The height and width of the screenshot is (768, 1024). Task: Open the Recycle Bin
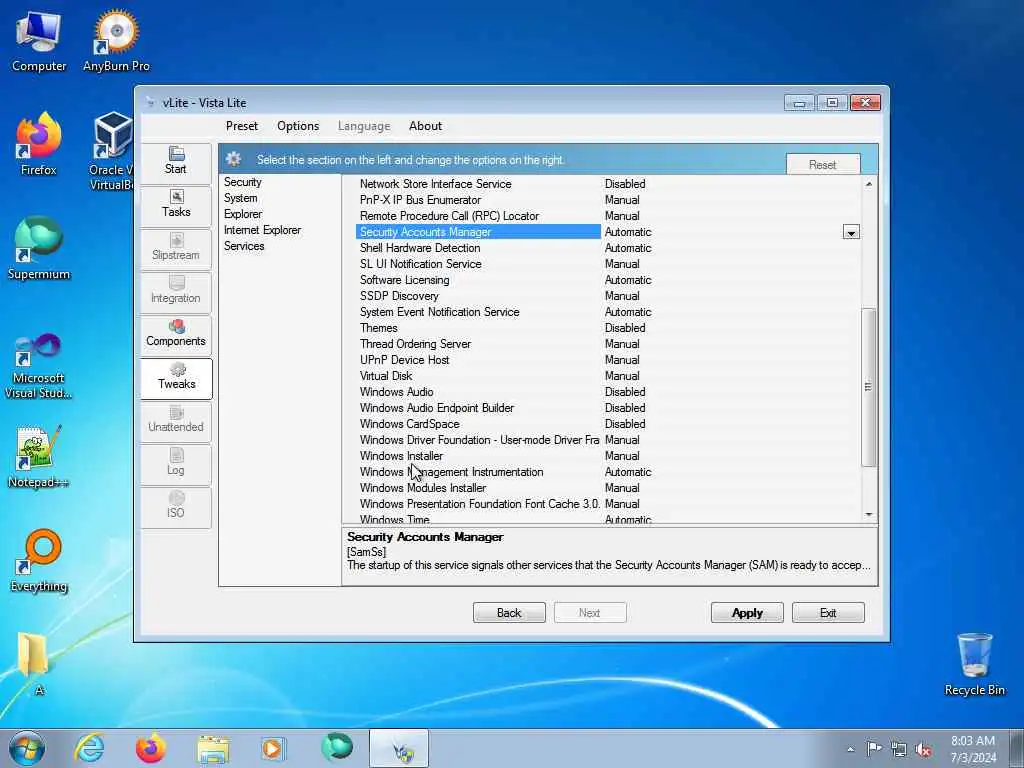pos(974,664)
